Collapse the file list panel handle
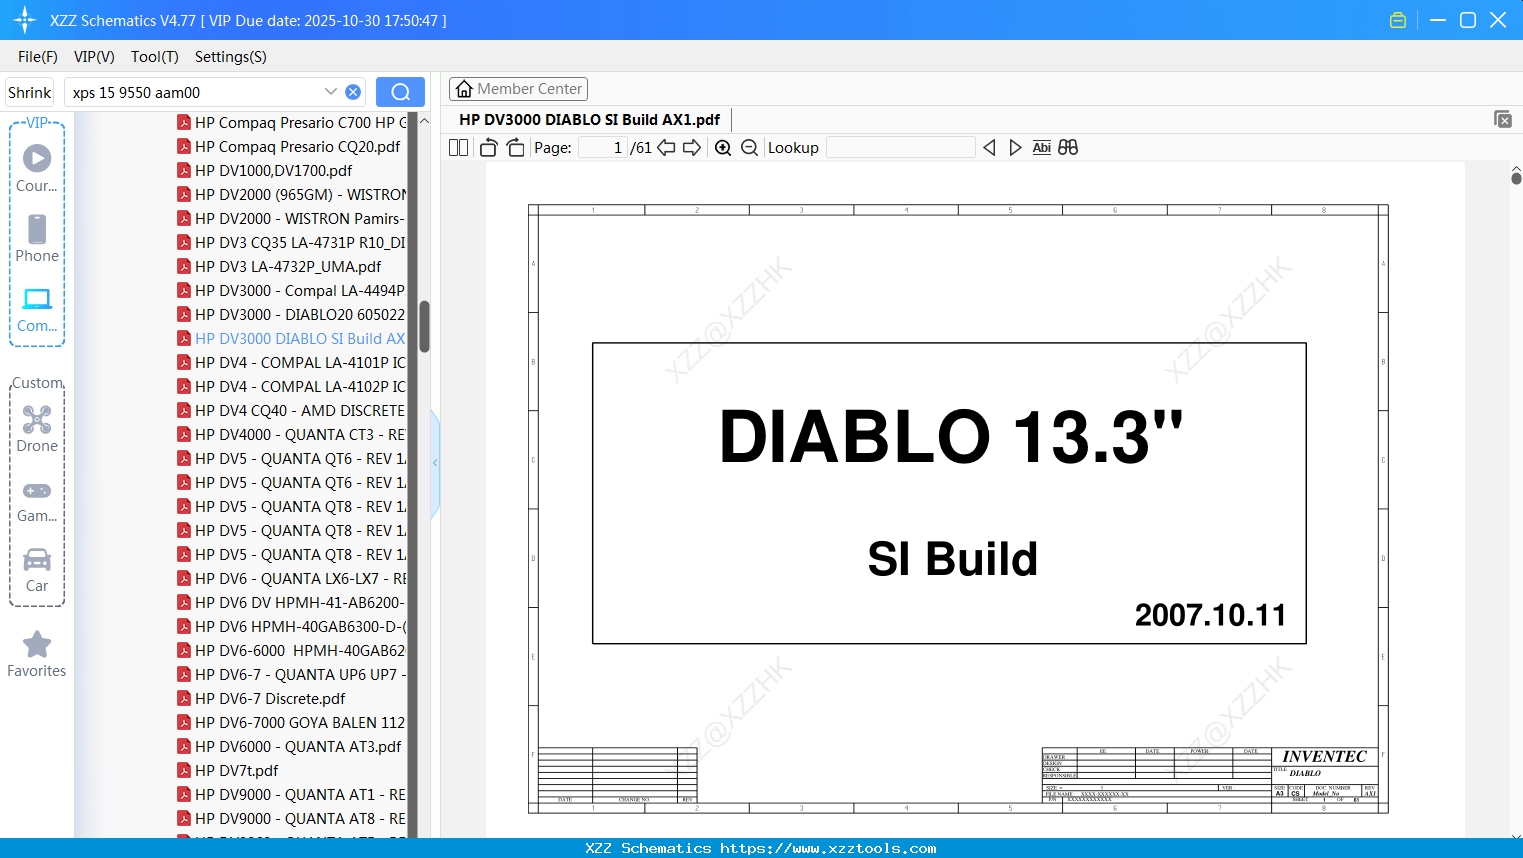The image size is (1523, 858). coord(435,463)
